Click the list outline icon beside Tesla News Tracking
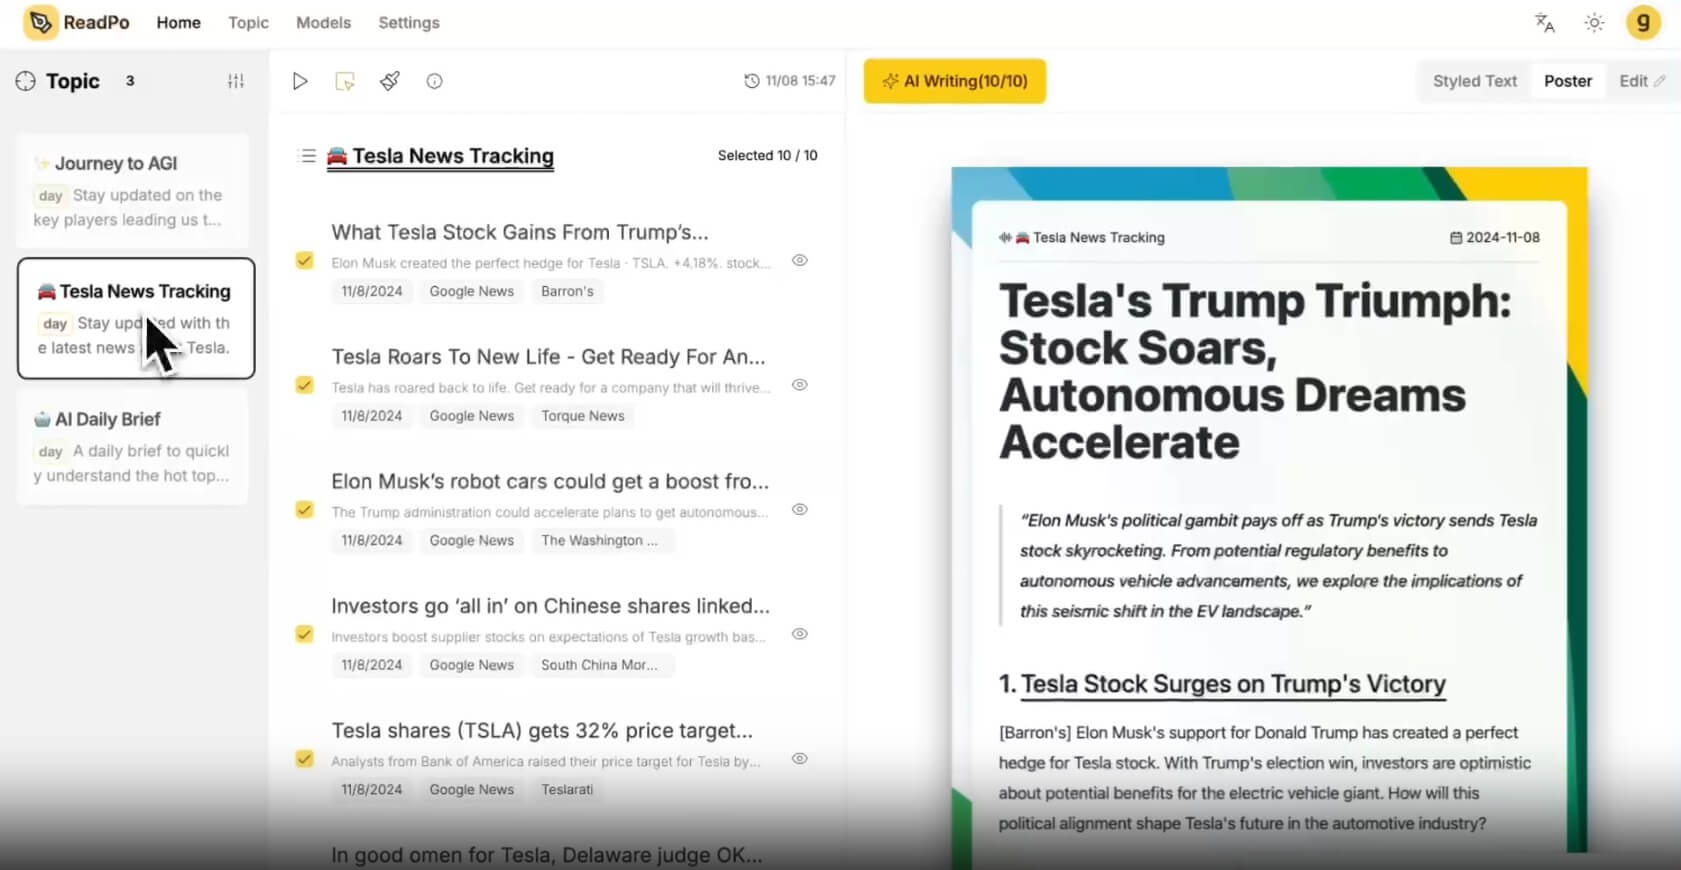The height and width of the screenshot is (870, 1681). click(307, 156)
